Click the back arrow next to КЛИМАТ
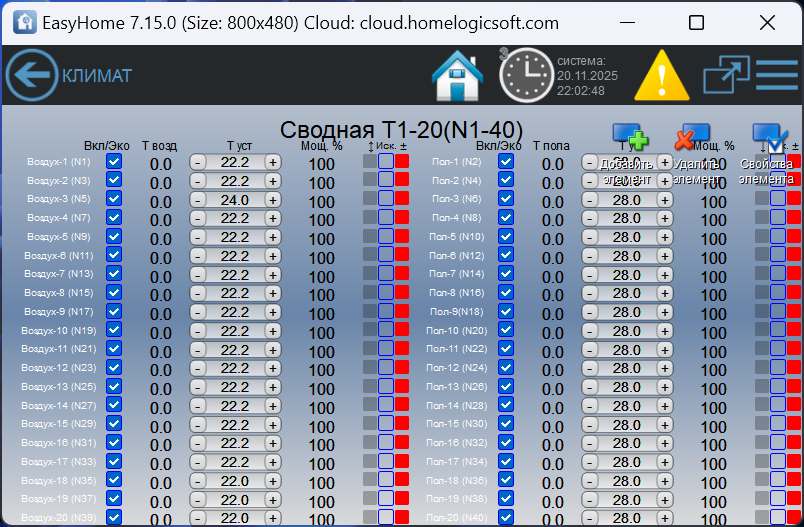This screenshot has width=804, height=527. pos(31,75)
